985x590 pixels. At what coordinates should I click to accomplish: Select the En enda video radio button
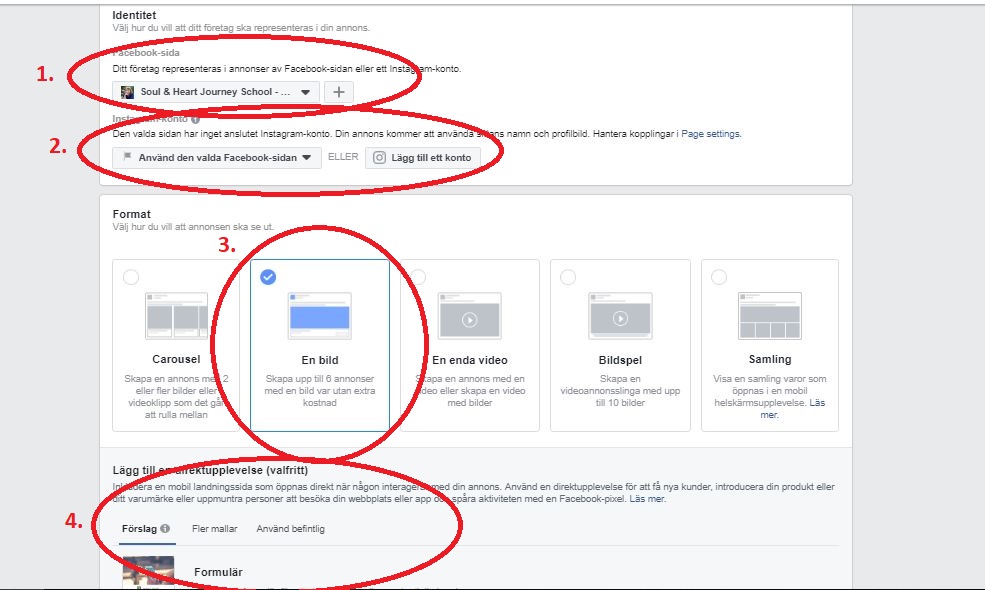[x=419, y=277]
